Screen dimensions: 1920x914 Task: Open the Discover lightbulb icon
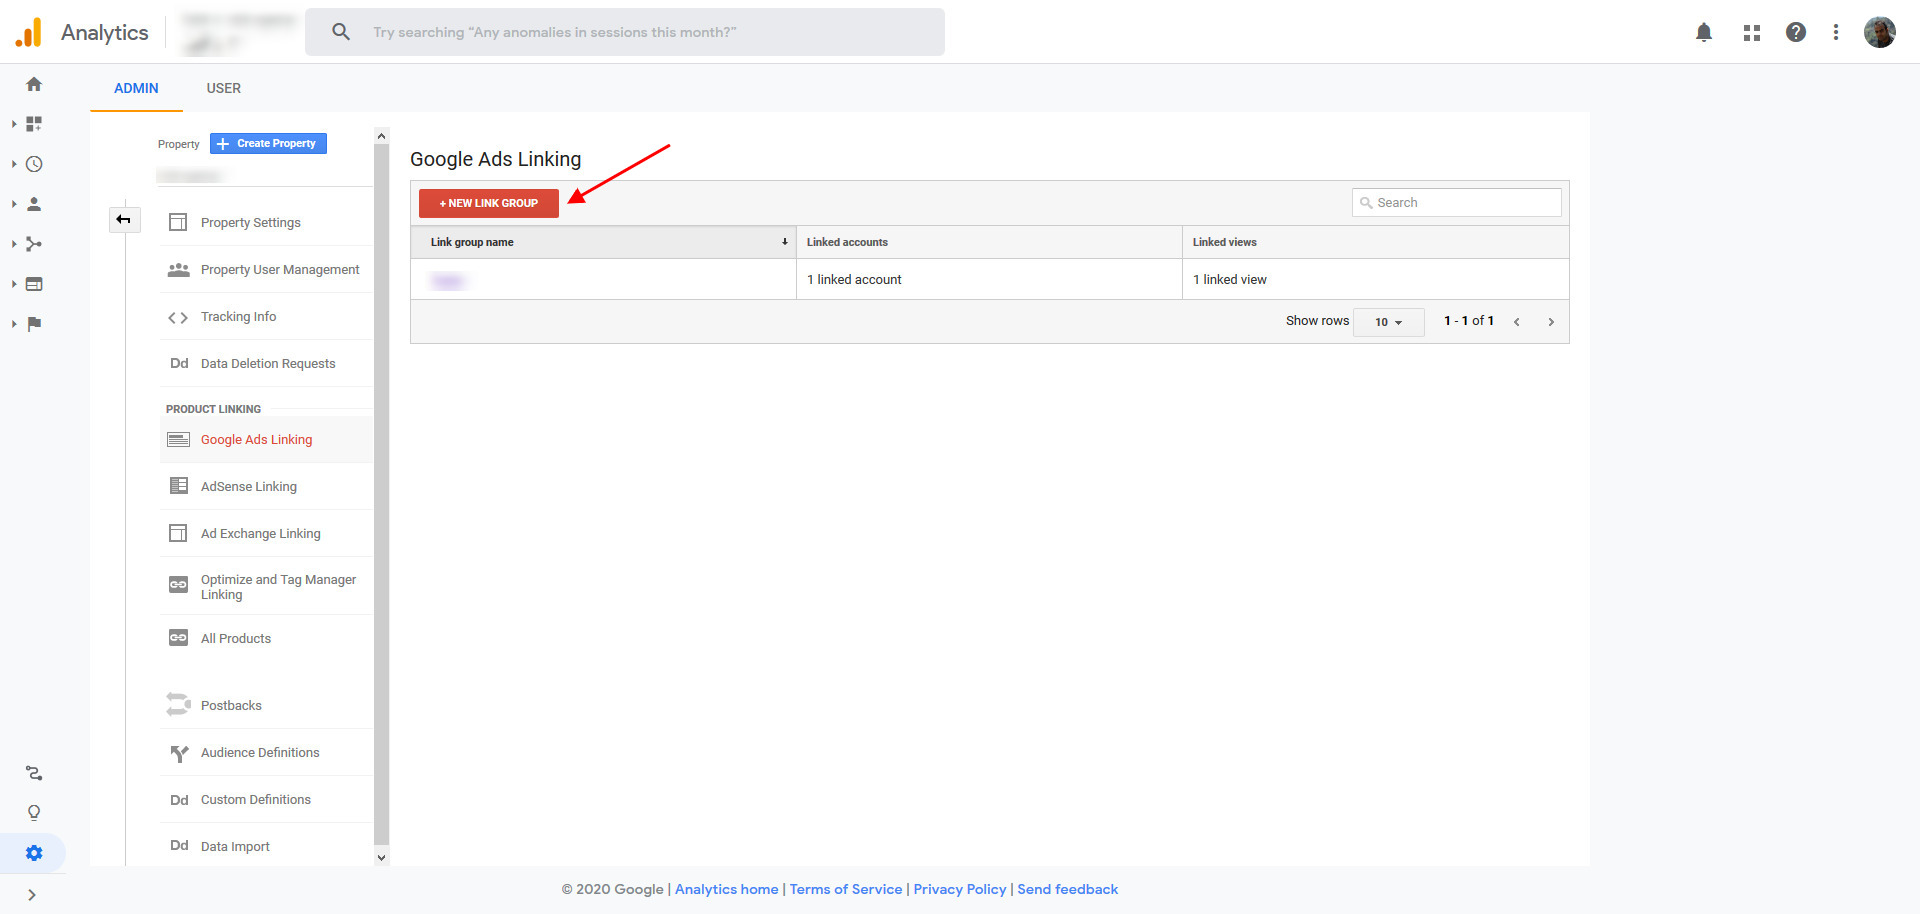34,813
